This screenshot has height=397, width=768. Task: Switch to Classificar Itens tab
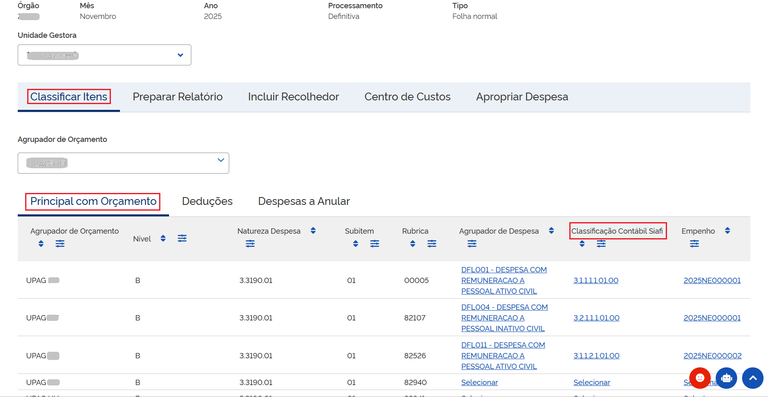click(x=69, y=97)
